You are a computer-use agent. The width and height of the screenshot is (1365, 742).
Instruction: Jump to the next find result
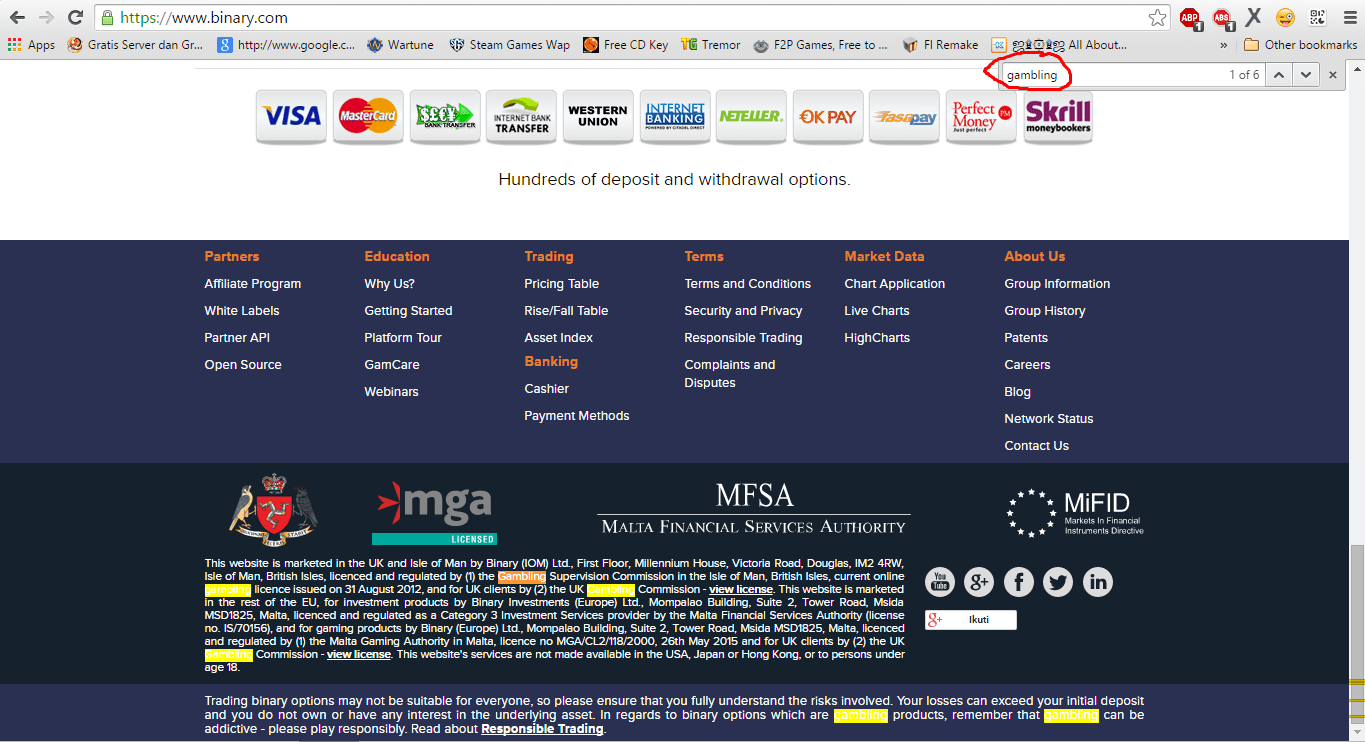[x=1304, y=75]
